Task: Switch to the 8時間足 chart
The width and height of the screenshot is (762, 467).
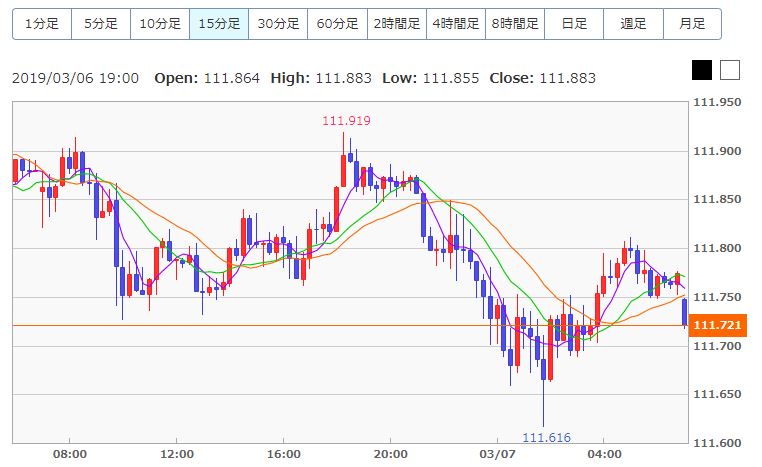Action: point(515,23)
